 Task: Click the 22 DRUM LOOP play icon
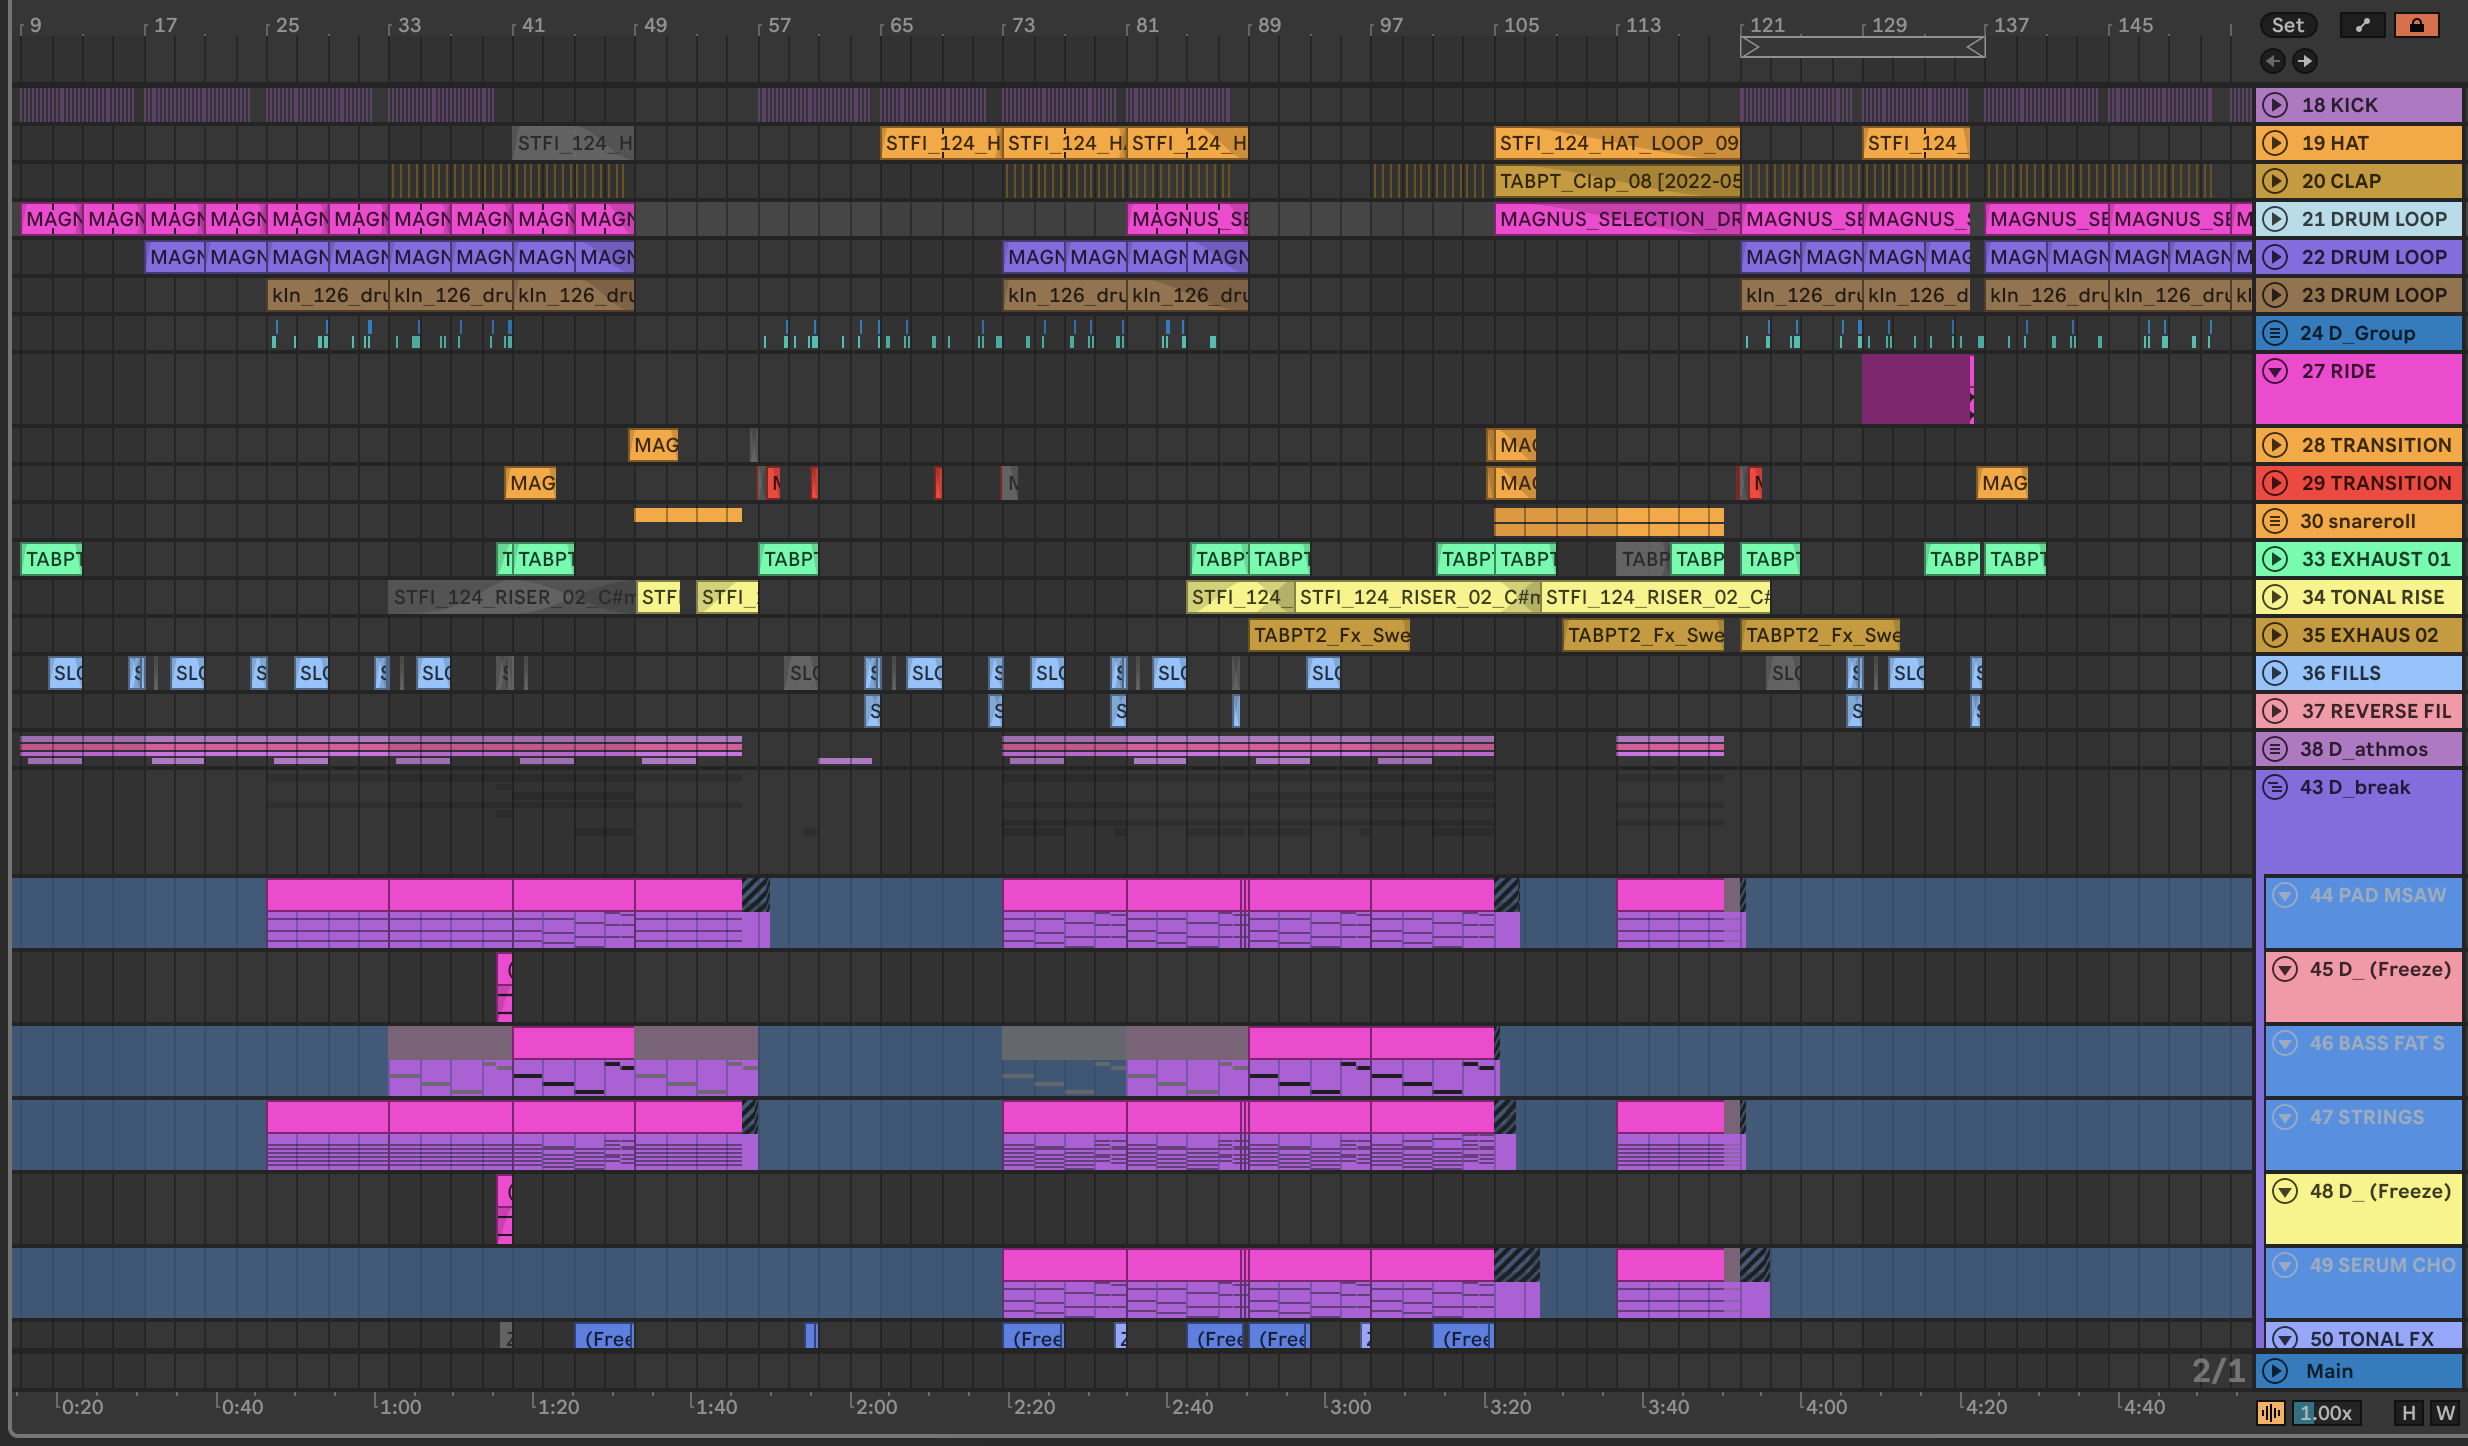point(2275,257)
